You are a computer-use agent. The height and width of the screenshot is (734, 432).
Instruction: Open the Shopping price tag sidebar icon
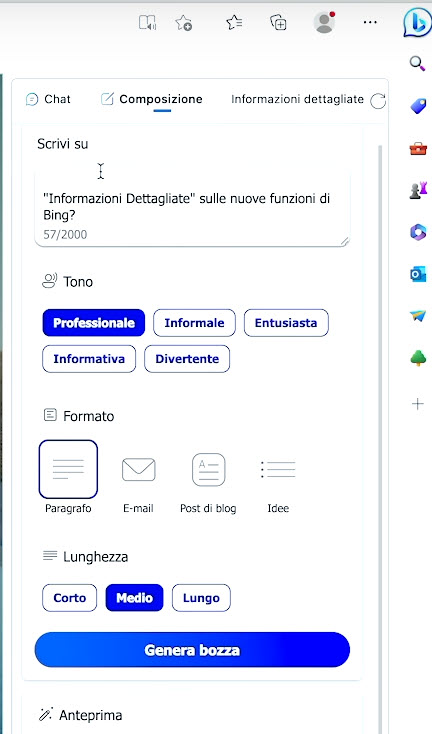click(x=418, y=106)
